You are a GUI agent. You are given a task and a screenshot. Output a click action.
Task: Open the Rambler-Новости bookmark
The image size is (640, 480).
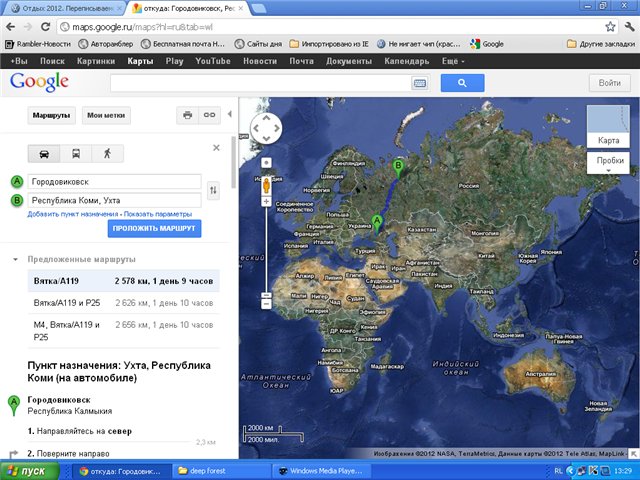point(38,44)
